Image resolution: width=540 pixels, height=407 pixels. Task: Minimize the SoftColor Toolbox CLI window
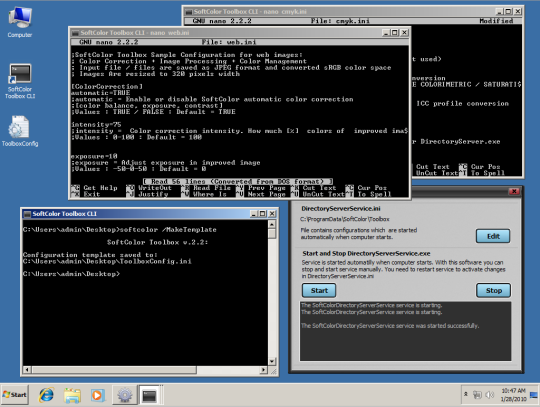[254, 214]
